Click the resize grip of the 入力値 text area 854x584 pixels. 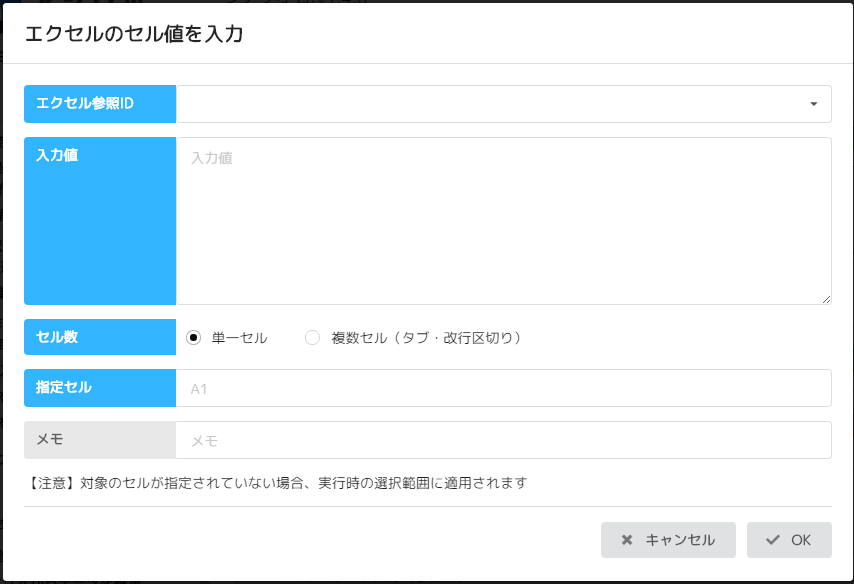click(826, 299)
